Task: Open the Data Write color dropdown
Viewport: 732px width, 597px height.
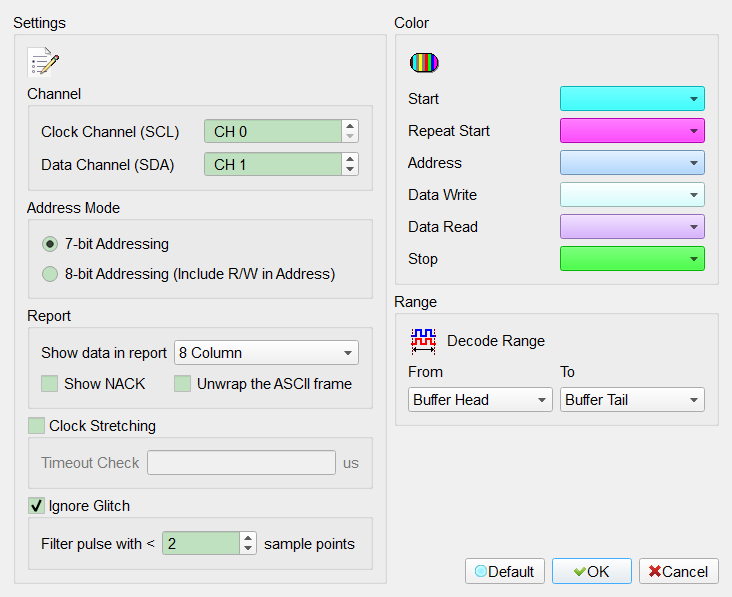Action: [632, 195]
